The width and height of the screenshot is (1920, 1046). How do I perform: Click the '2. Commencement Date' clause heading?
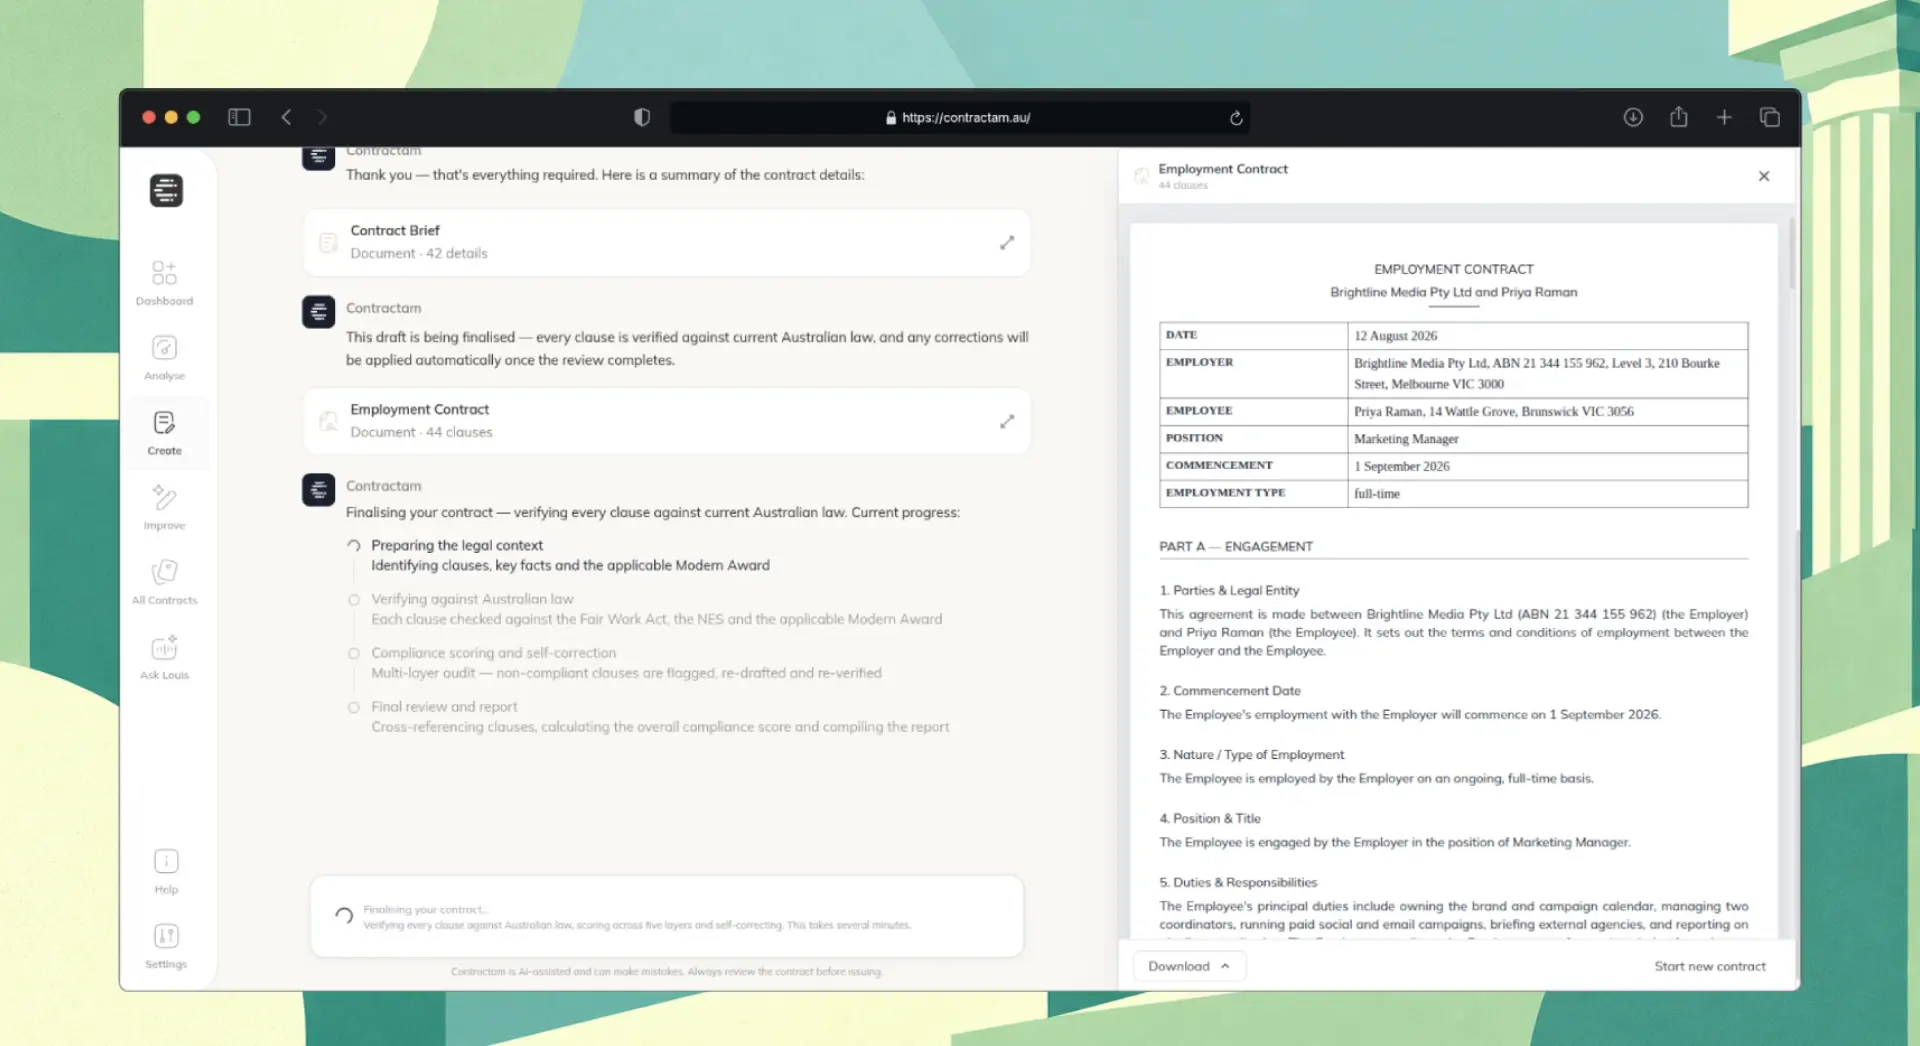coord(1230,691)
